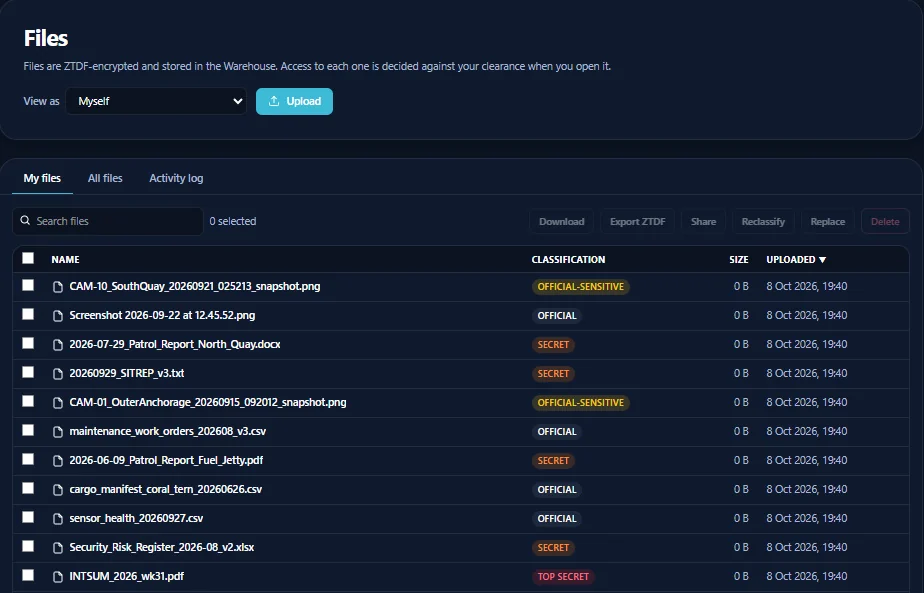Check the box for INTSUM_2026_wk31.pdf

coord(28,575)
